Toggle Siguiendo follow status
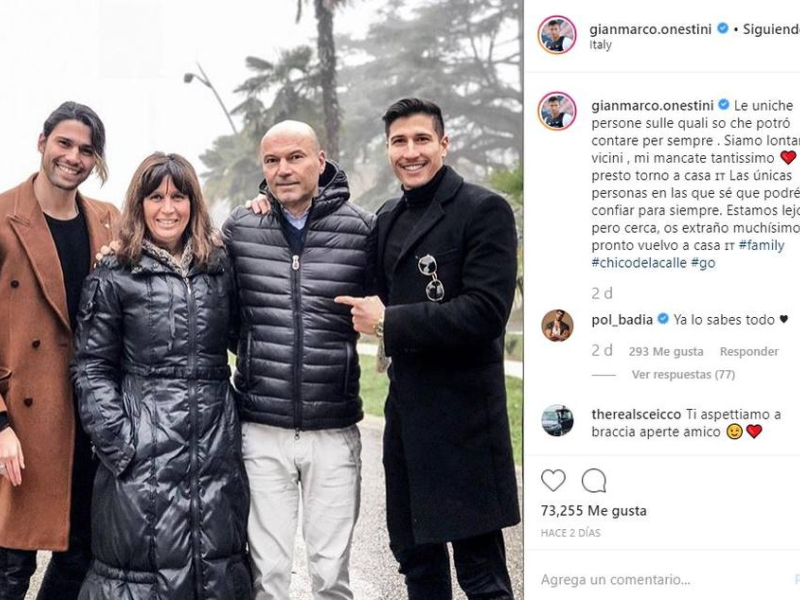Image resolution: width=800 pixels, height=600 pixels. [x=771, y=29]
